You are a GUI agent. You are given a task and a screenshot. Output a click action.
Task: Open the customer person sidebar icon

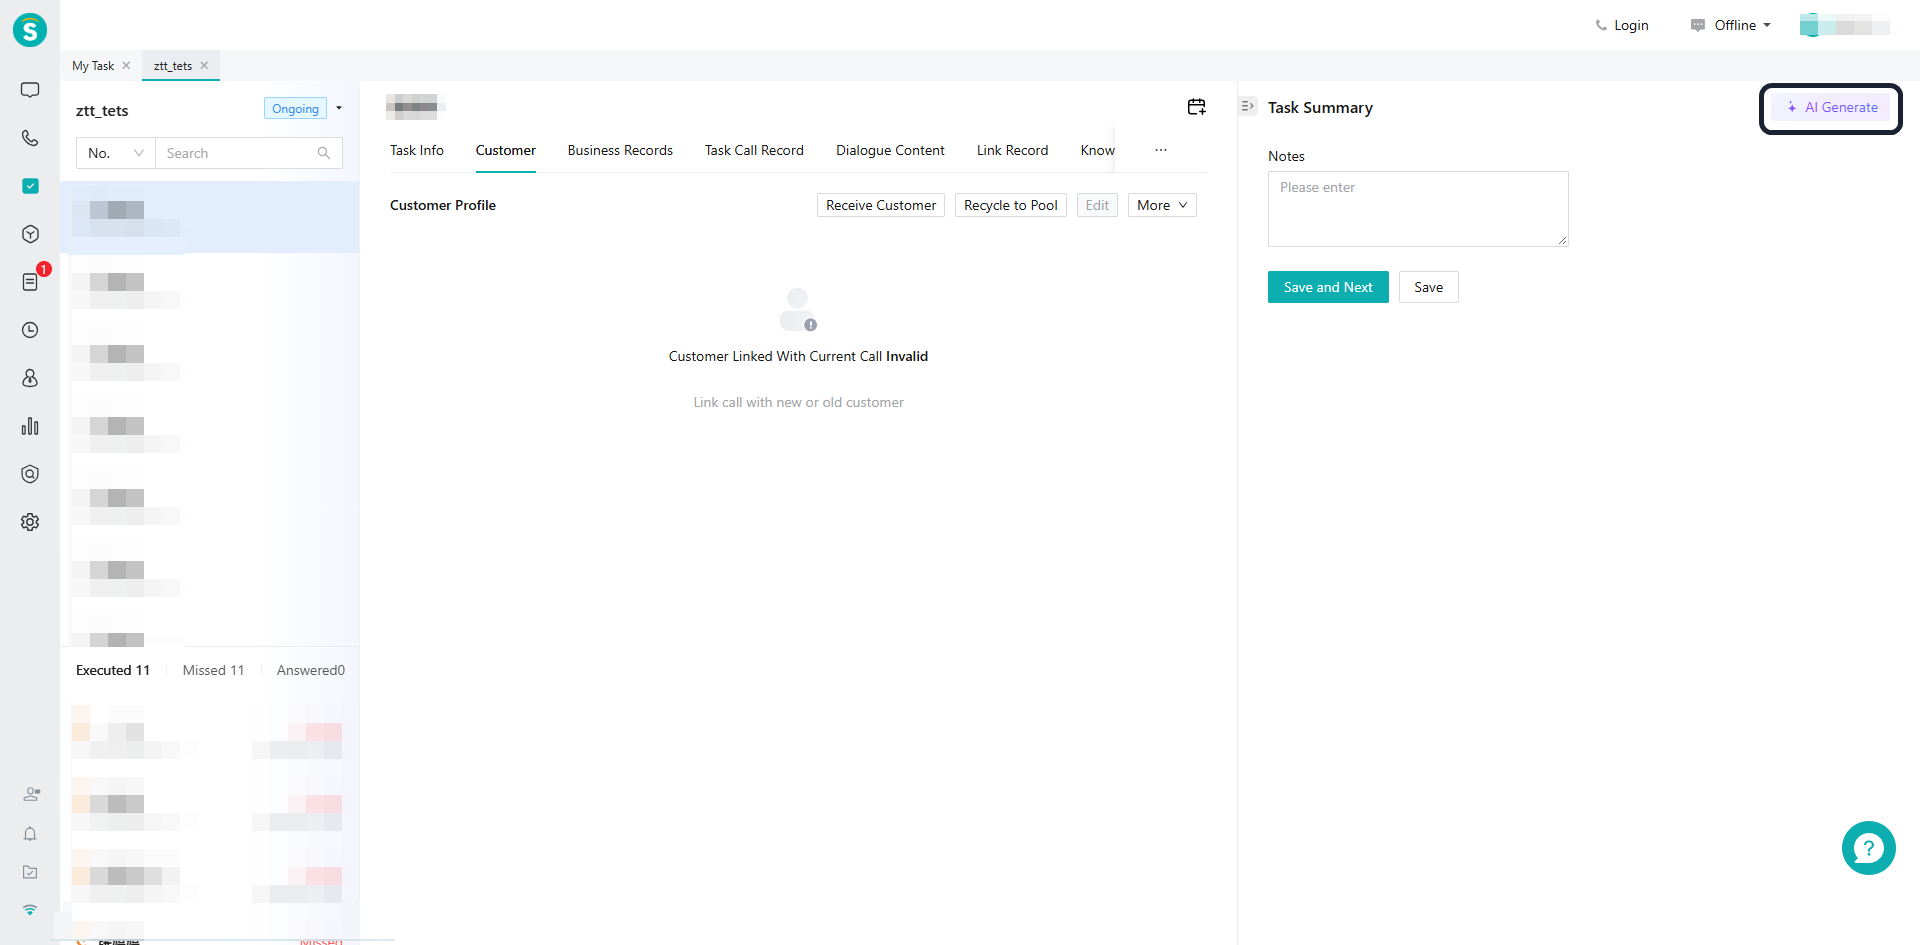30,378
